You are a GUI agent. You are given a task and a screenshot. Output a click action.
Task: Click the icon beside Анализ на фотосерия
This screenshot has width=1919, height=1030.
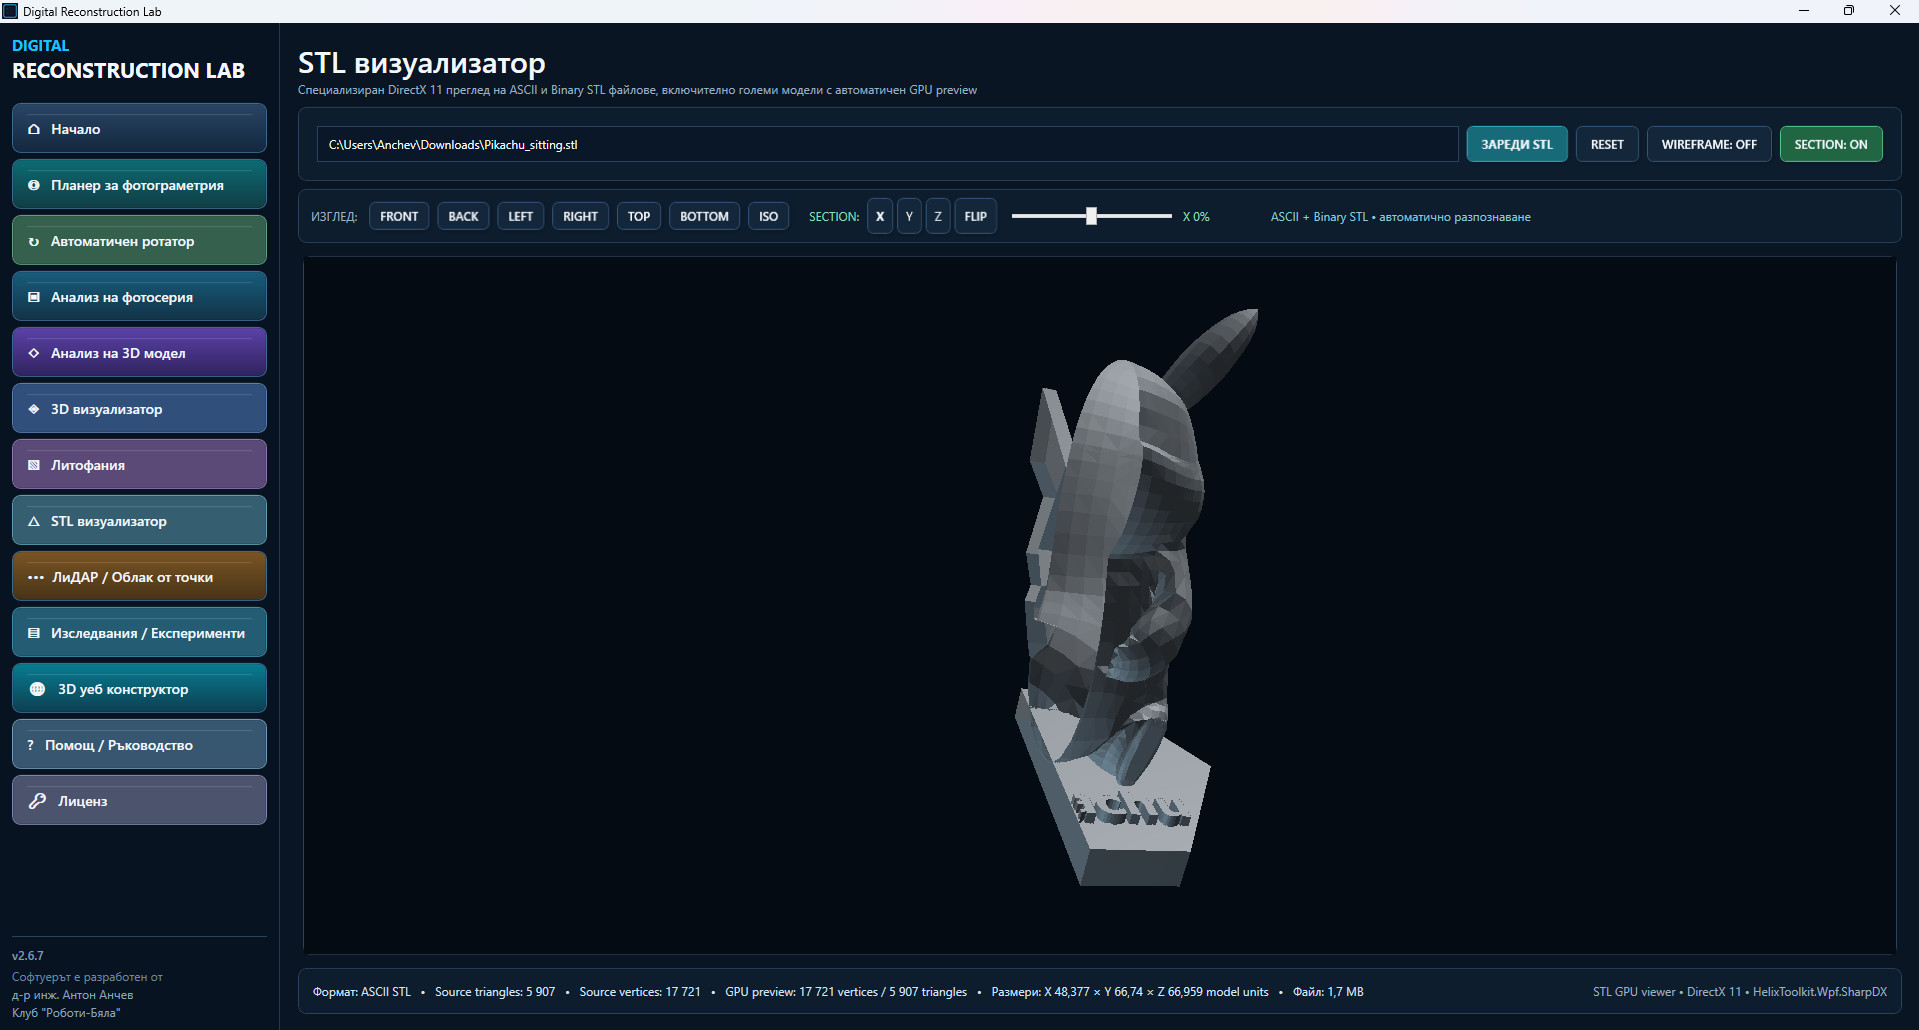point(34,297)
